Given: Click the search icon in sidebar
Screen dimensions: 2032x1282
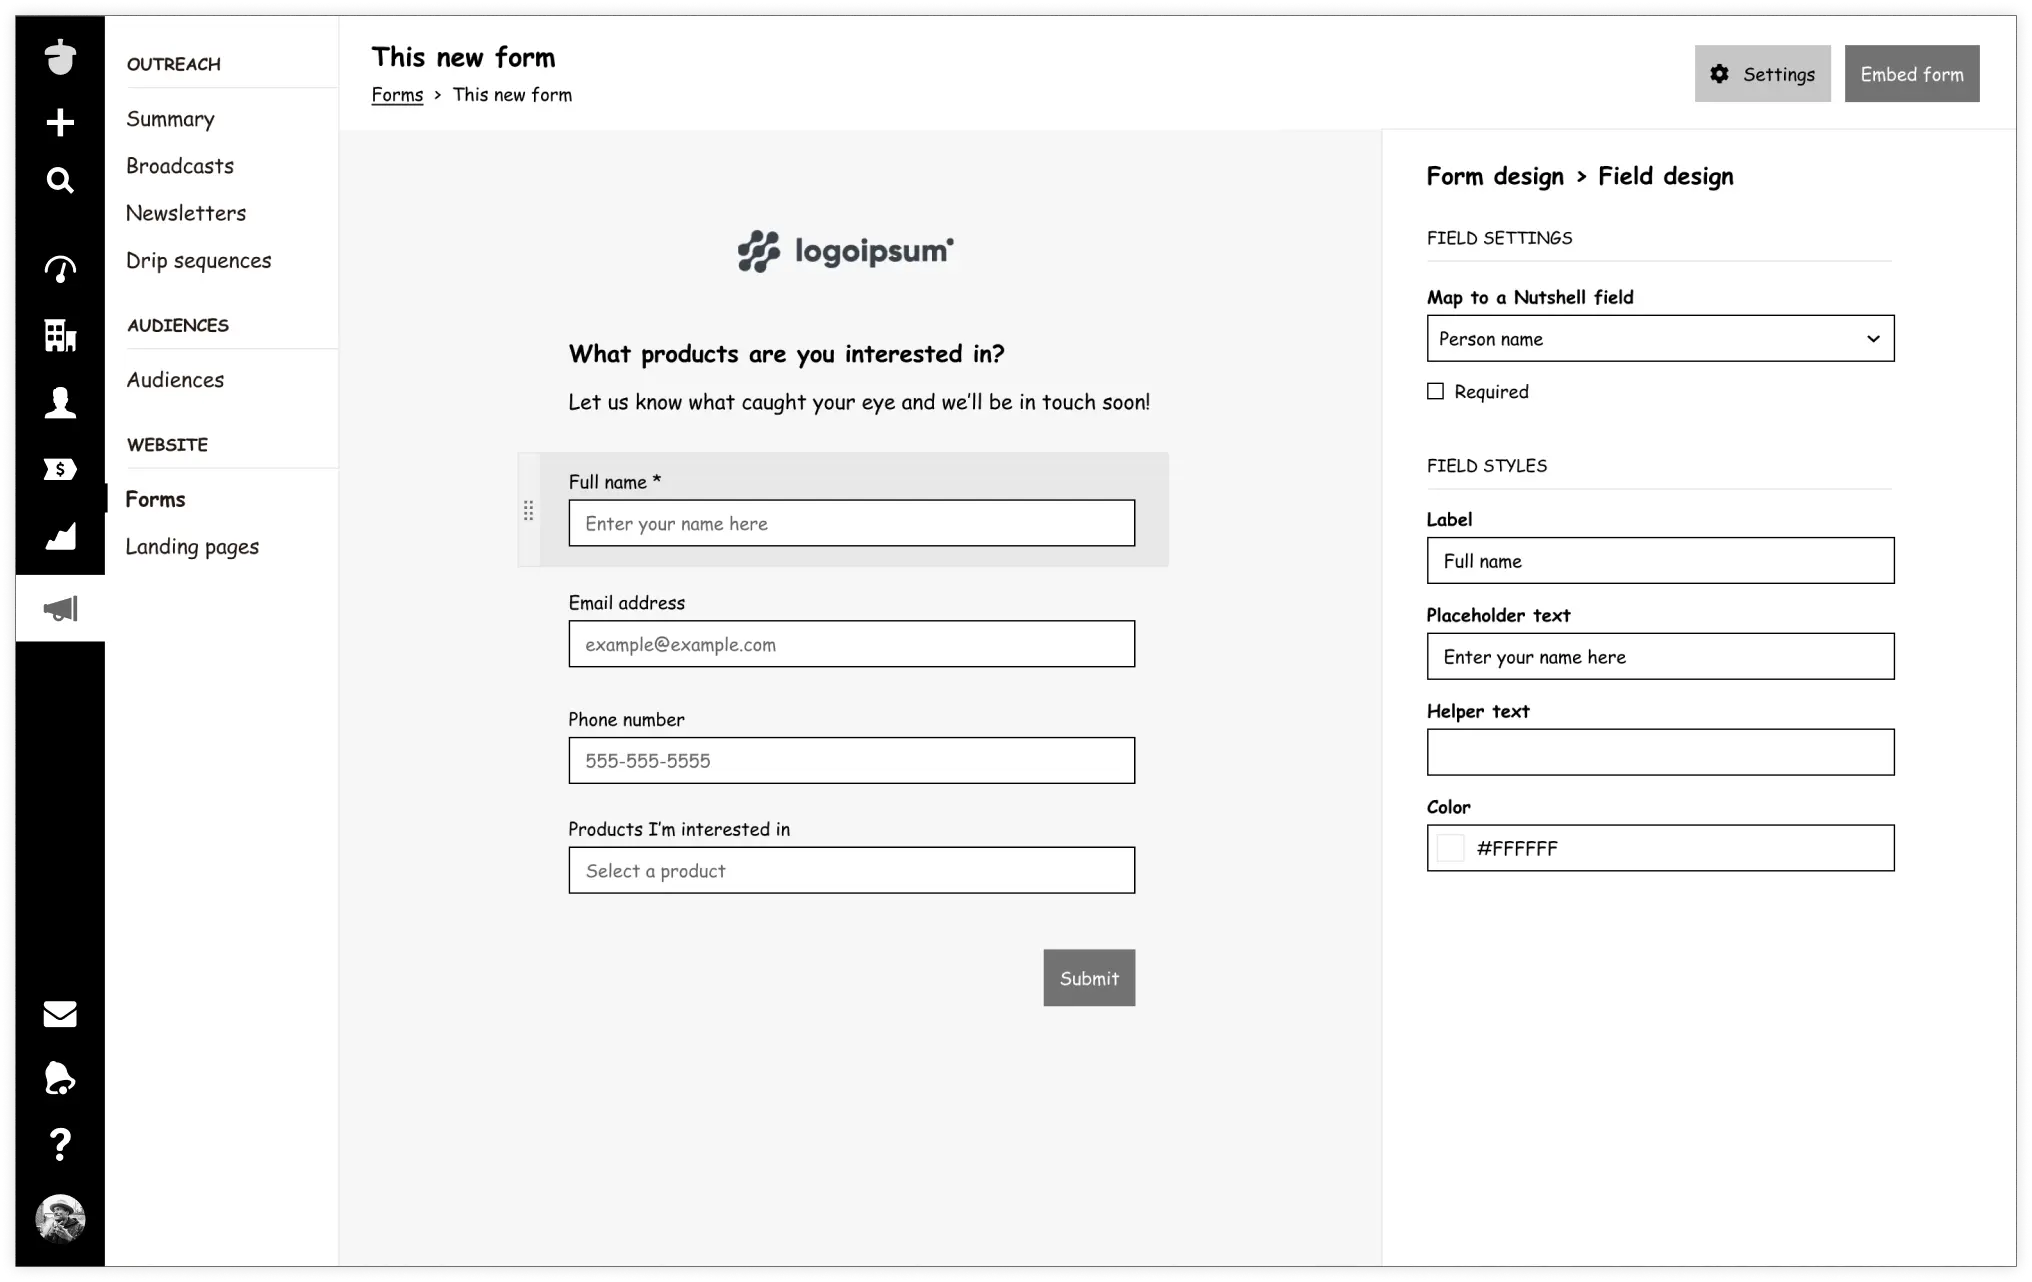Looking at the screenshot, I should [59, 177].
